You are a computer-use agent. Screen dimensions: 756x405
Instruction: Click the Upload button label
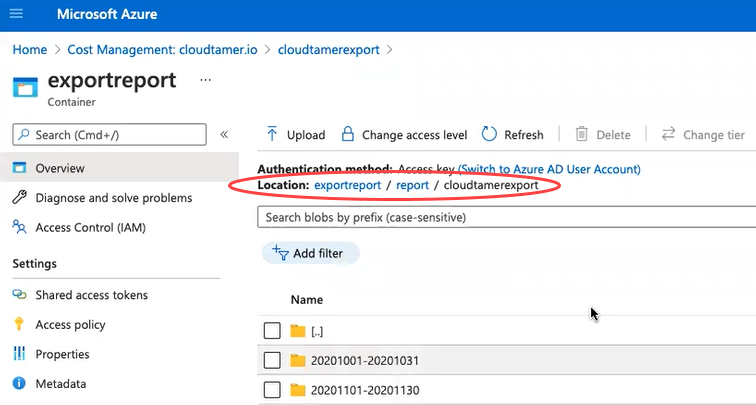click(306, 135)
